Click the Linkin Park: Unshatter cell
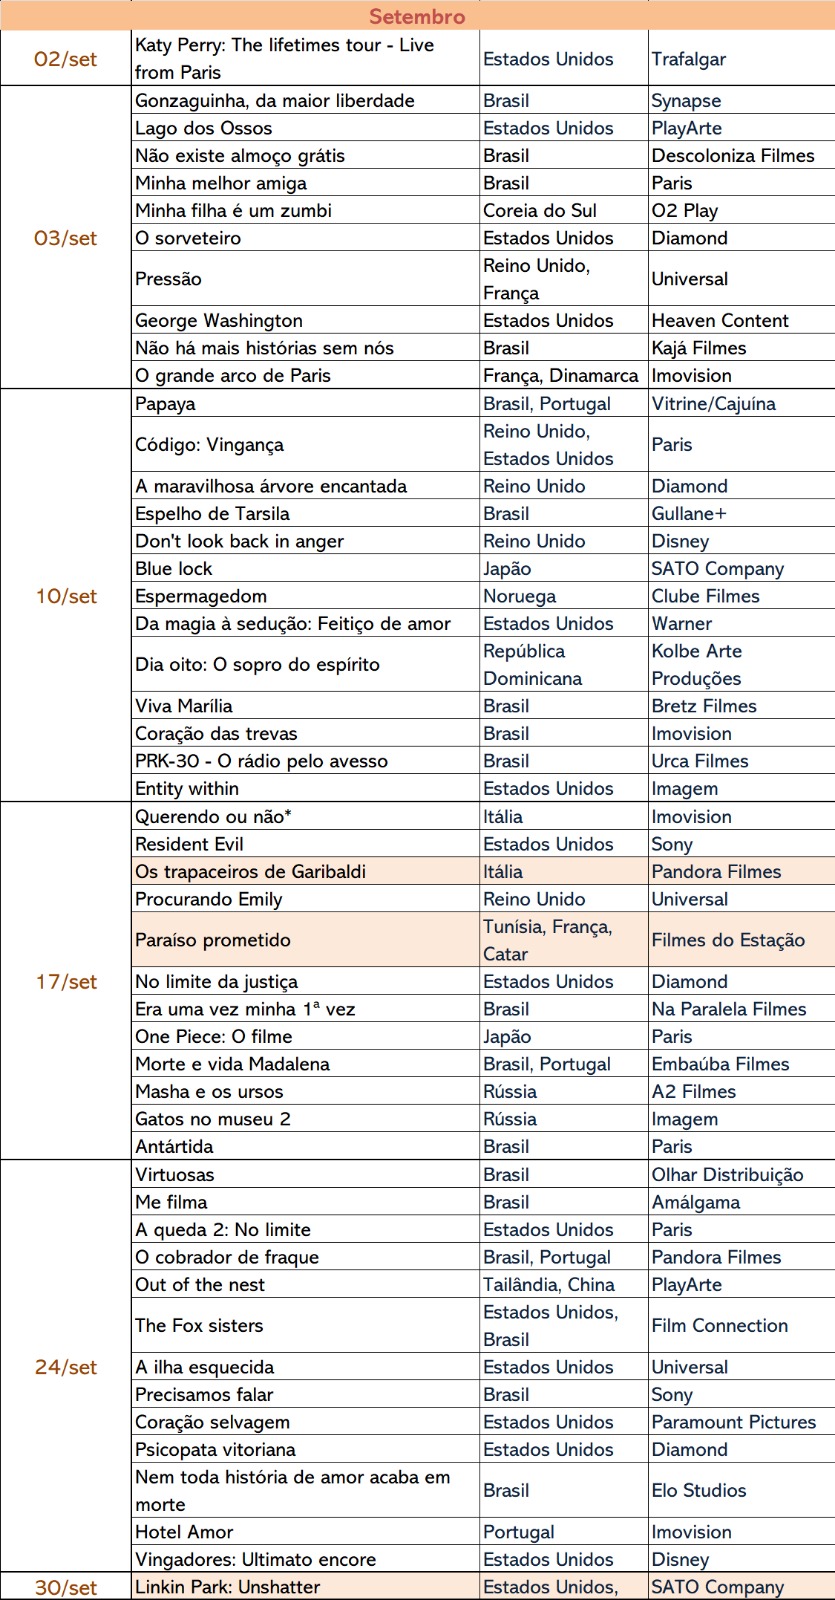The image size is (835, 1600). tap(305, 1587)
